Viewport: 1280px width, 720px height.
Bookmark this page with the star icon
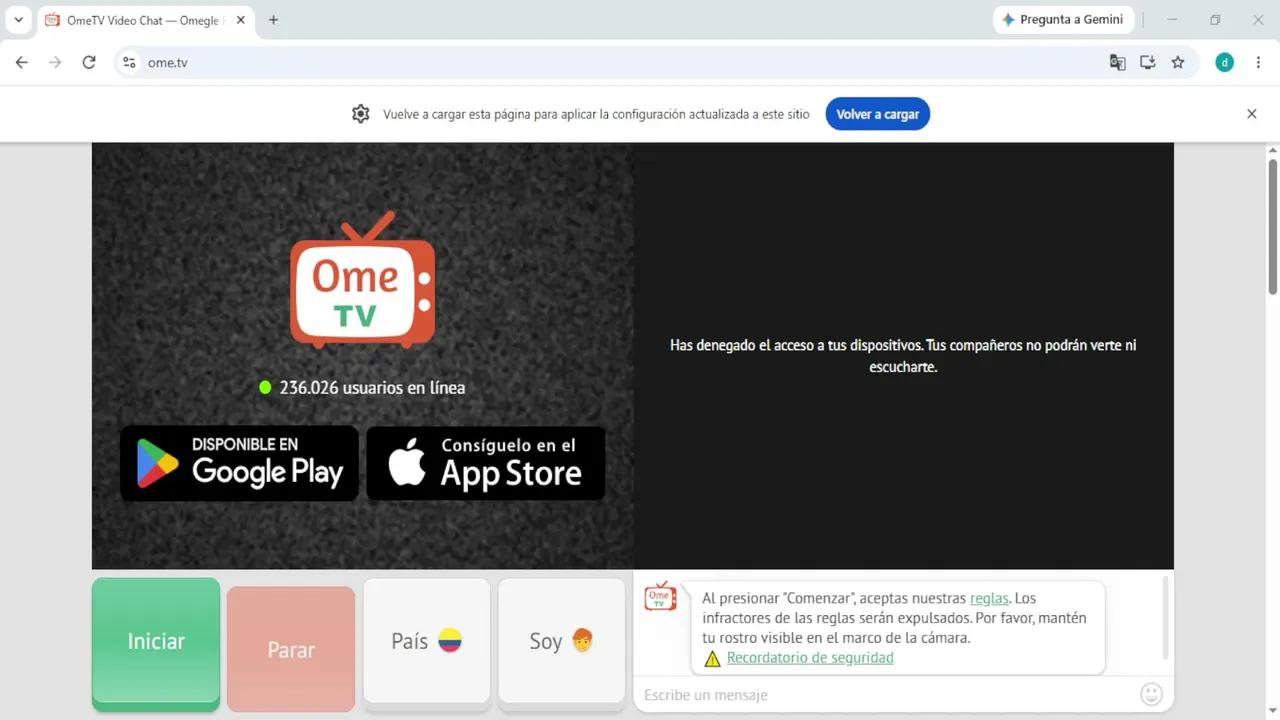[x=1178, y=62]
